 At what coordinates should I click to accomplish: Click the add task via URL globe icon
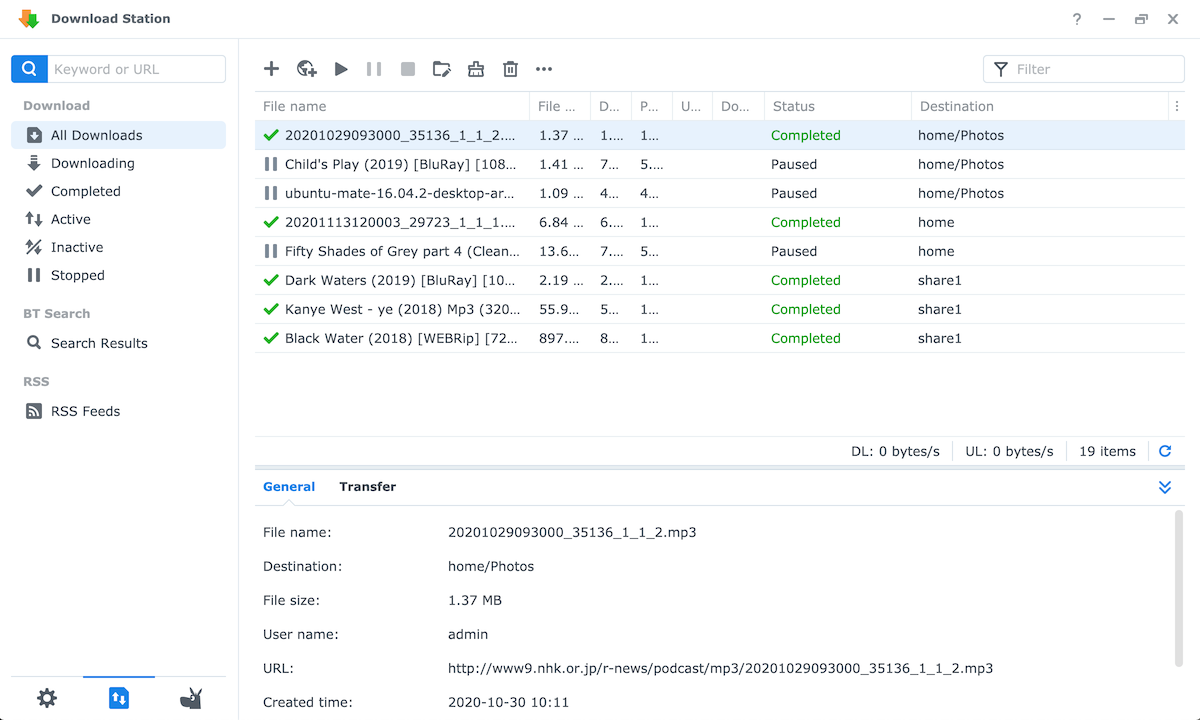(x=307, y=69)
